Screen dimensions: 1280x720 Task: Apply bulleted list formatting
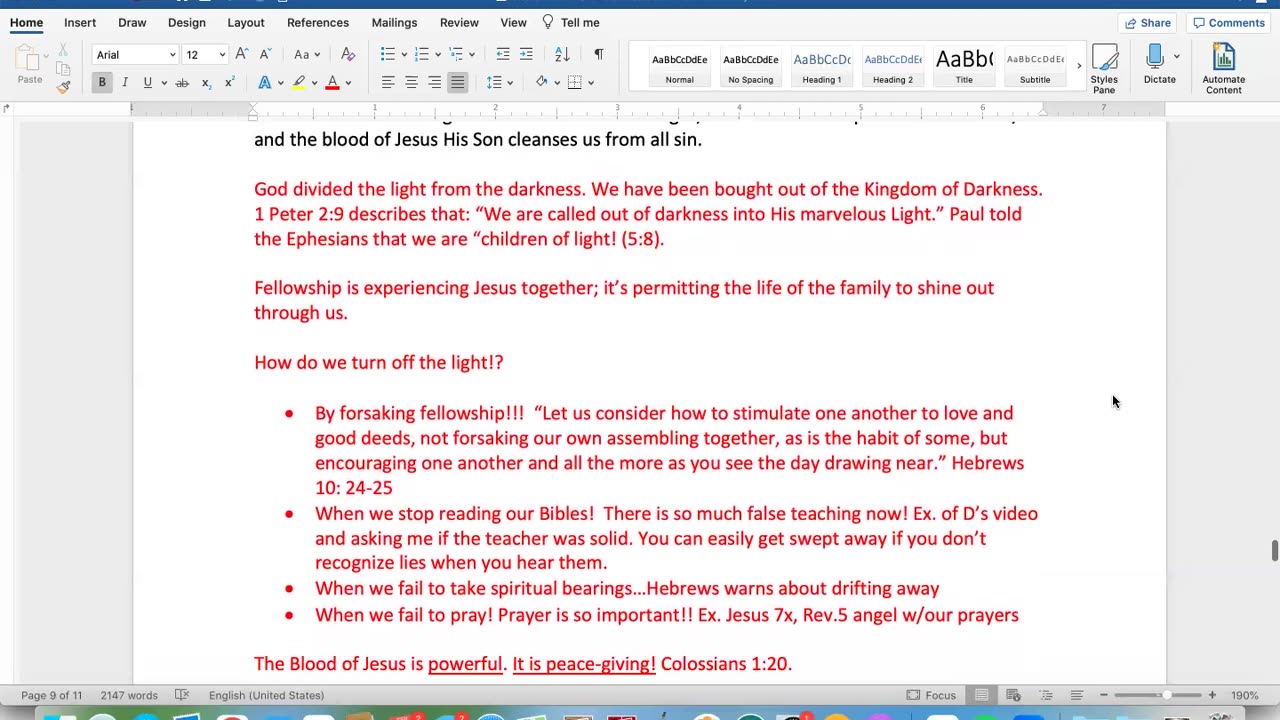coord(388,54)
